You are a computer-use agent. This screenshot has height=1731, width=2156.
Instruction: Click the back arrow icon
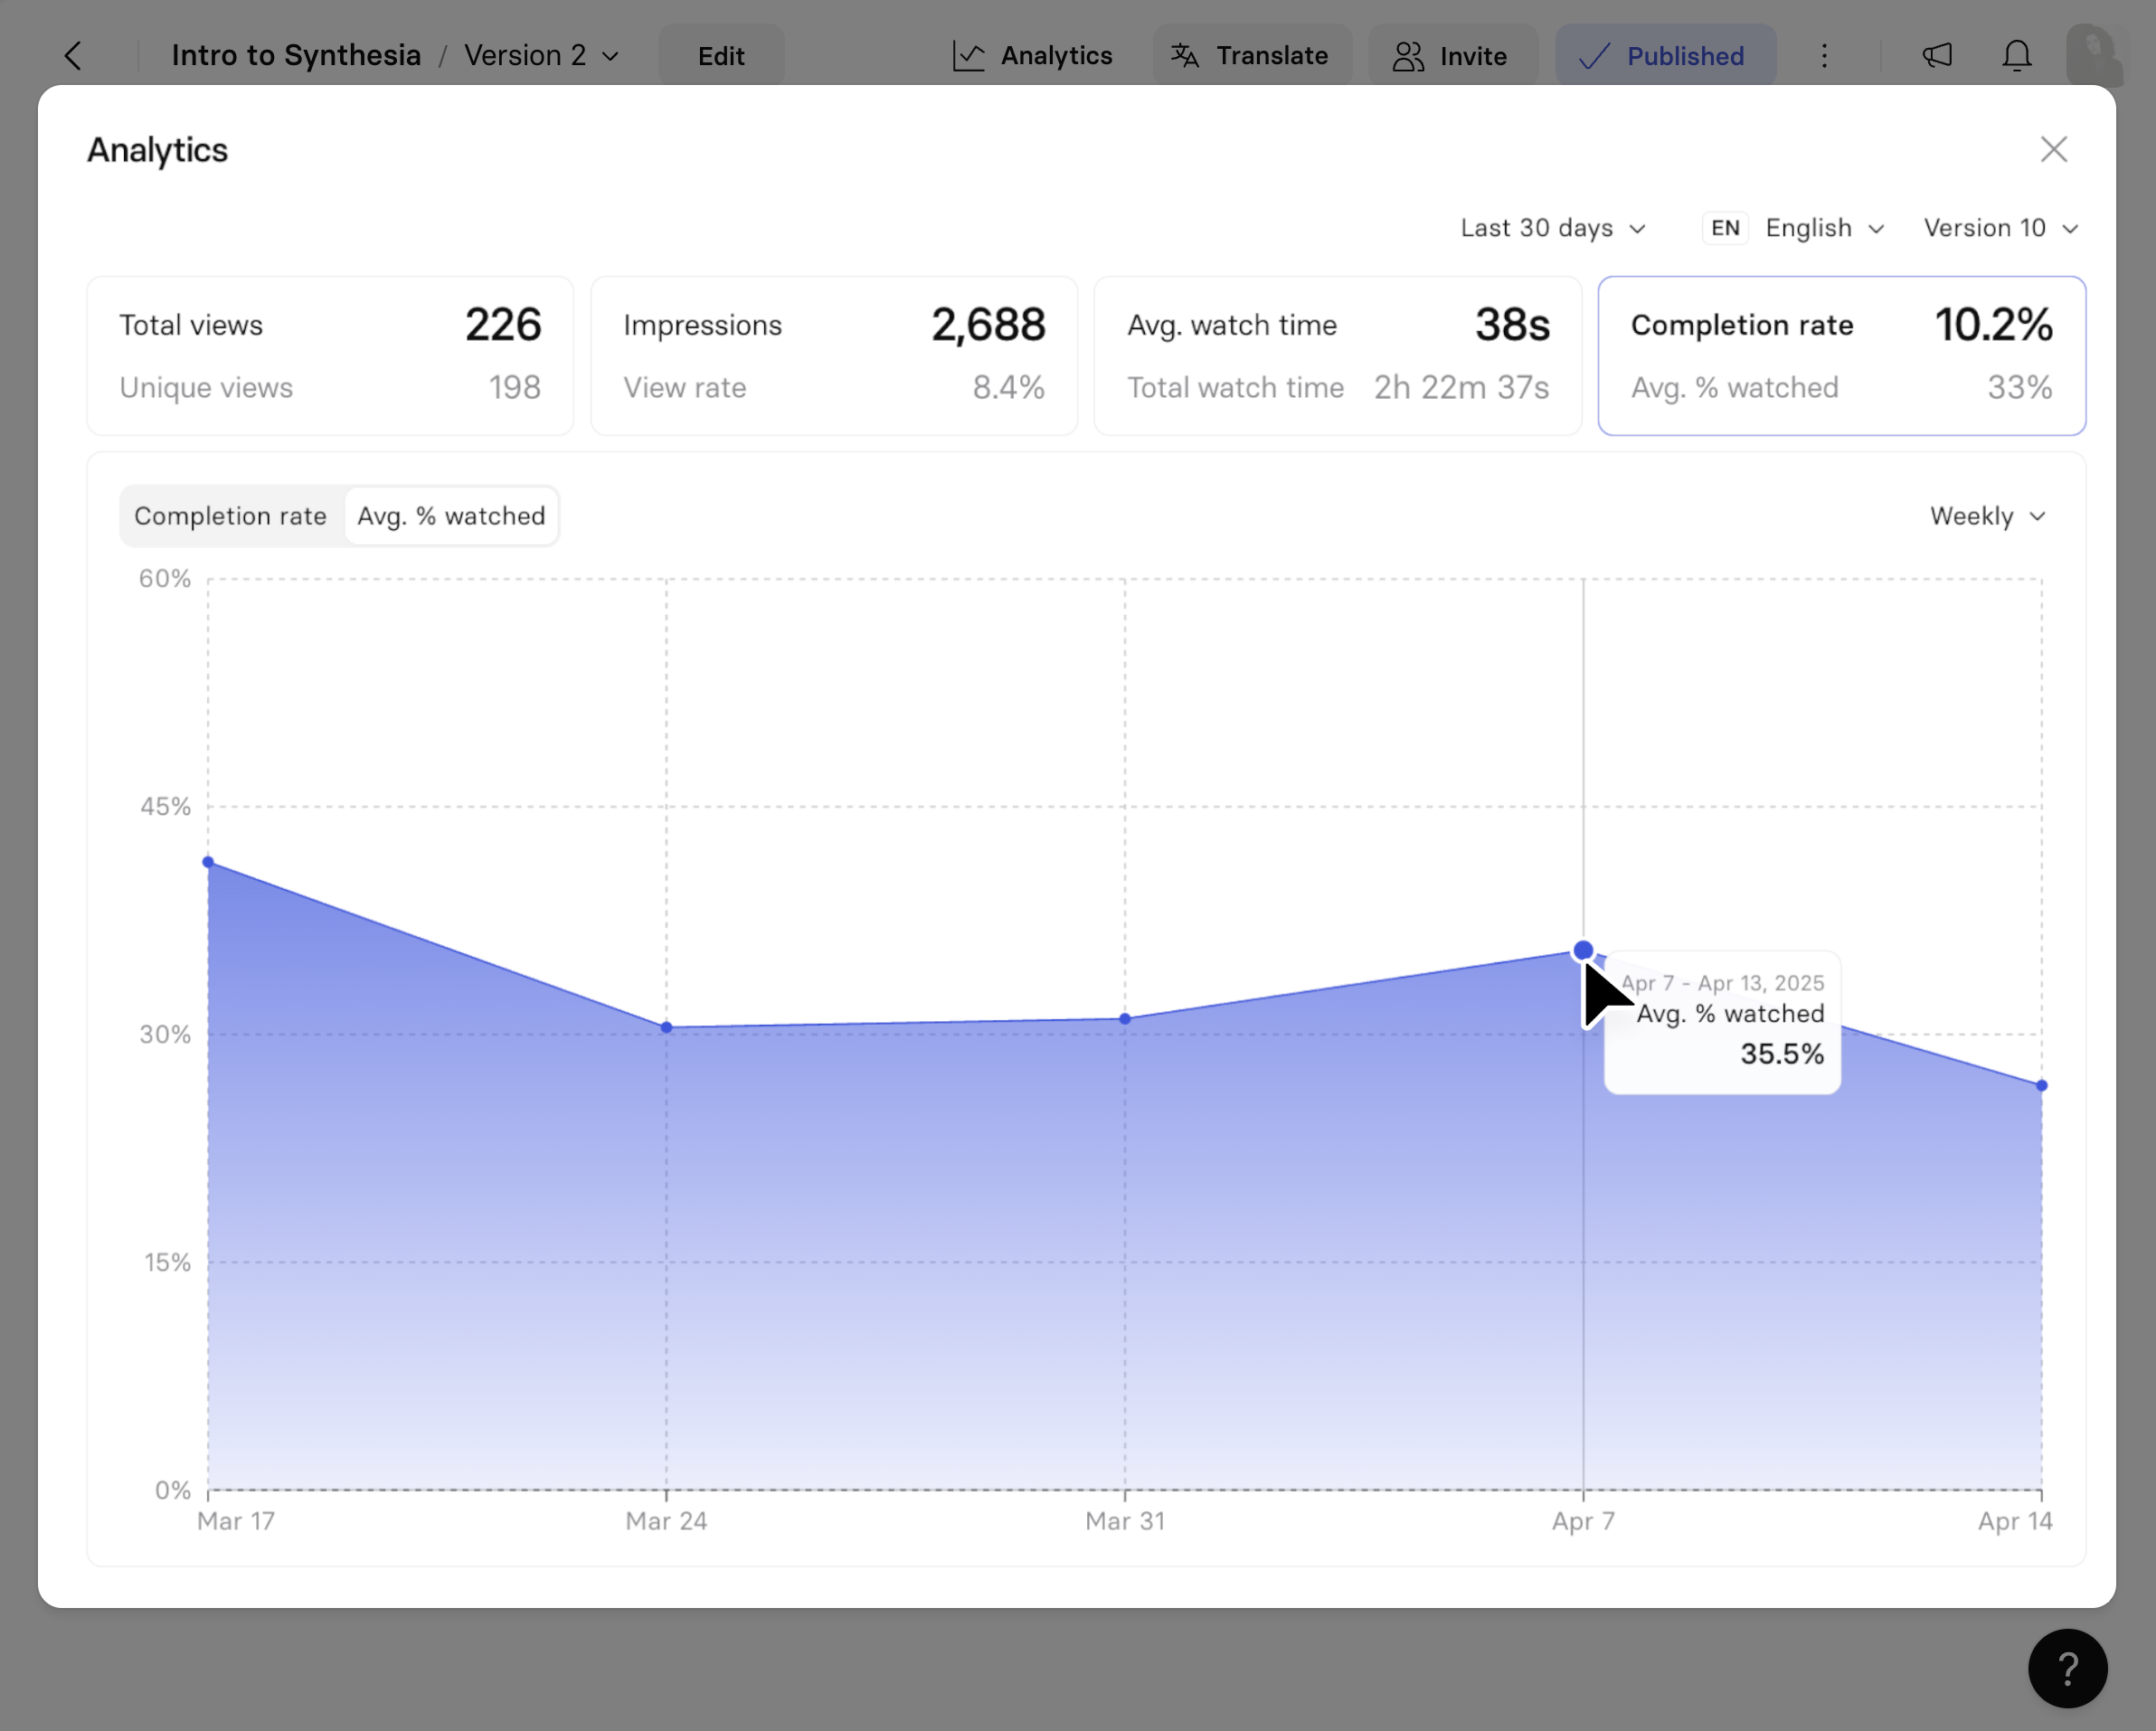coord(73,56)
